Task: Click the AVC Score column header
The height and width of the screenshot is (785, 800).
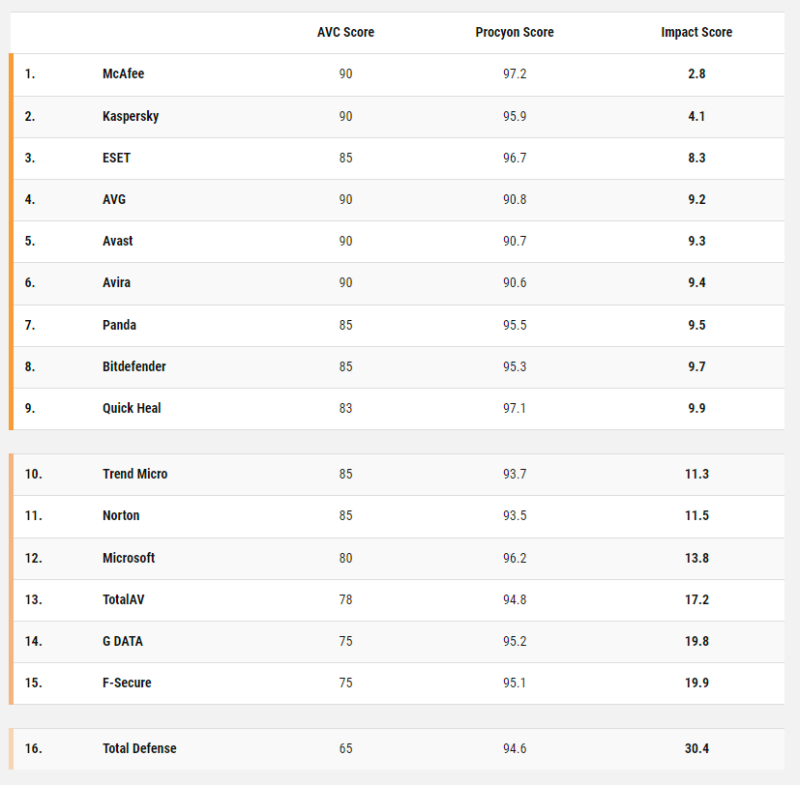Action: (x=345, y=33)
